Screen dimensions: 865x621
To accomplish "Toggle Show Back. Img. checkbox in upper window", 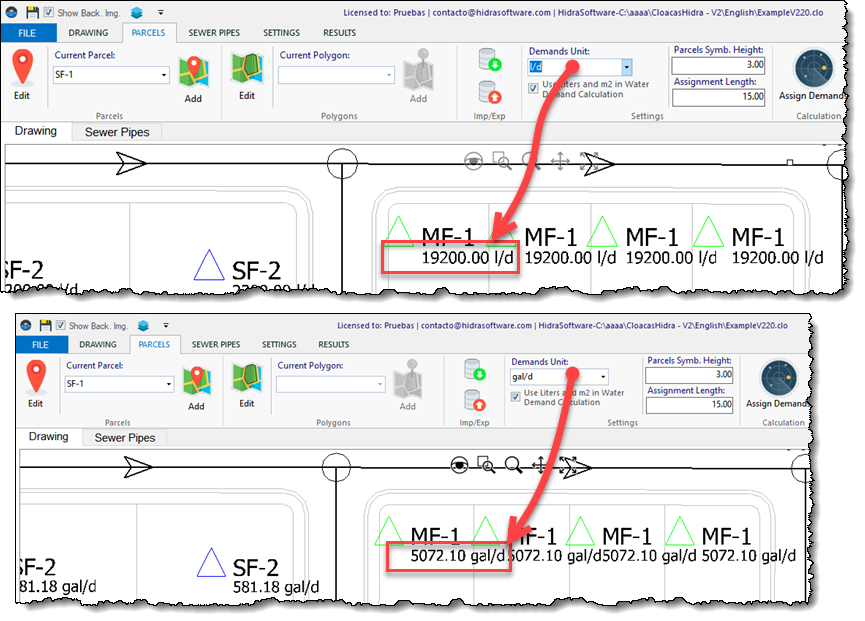I will click(x=49, y=13).
